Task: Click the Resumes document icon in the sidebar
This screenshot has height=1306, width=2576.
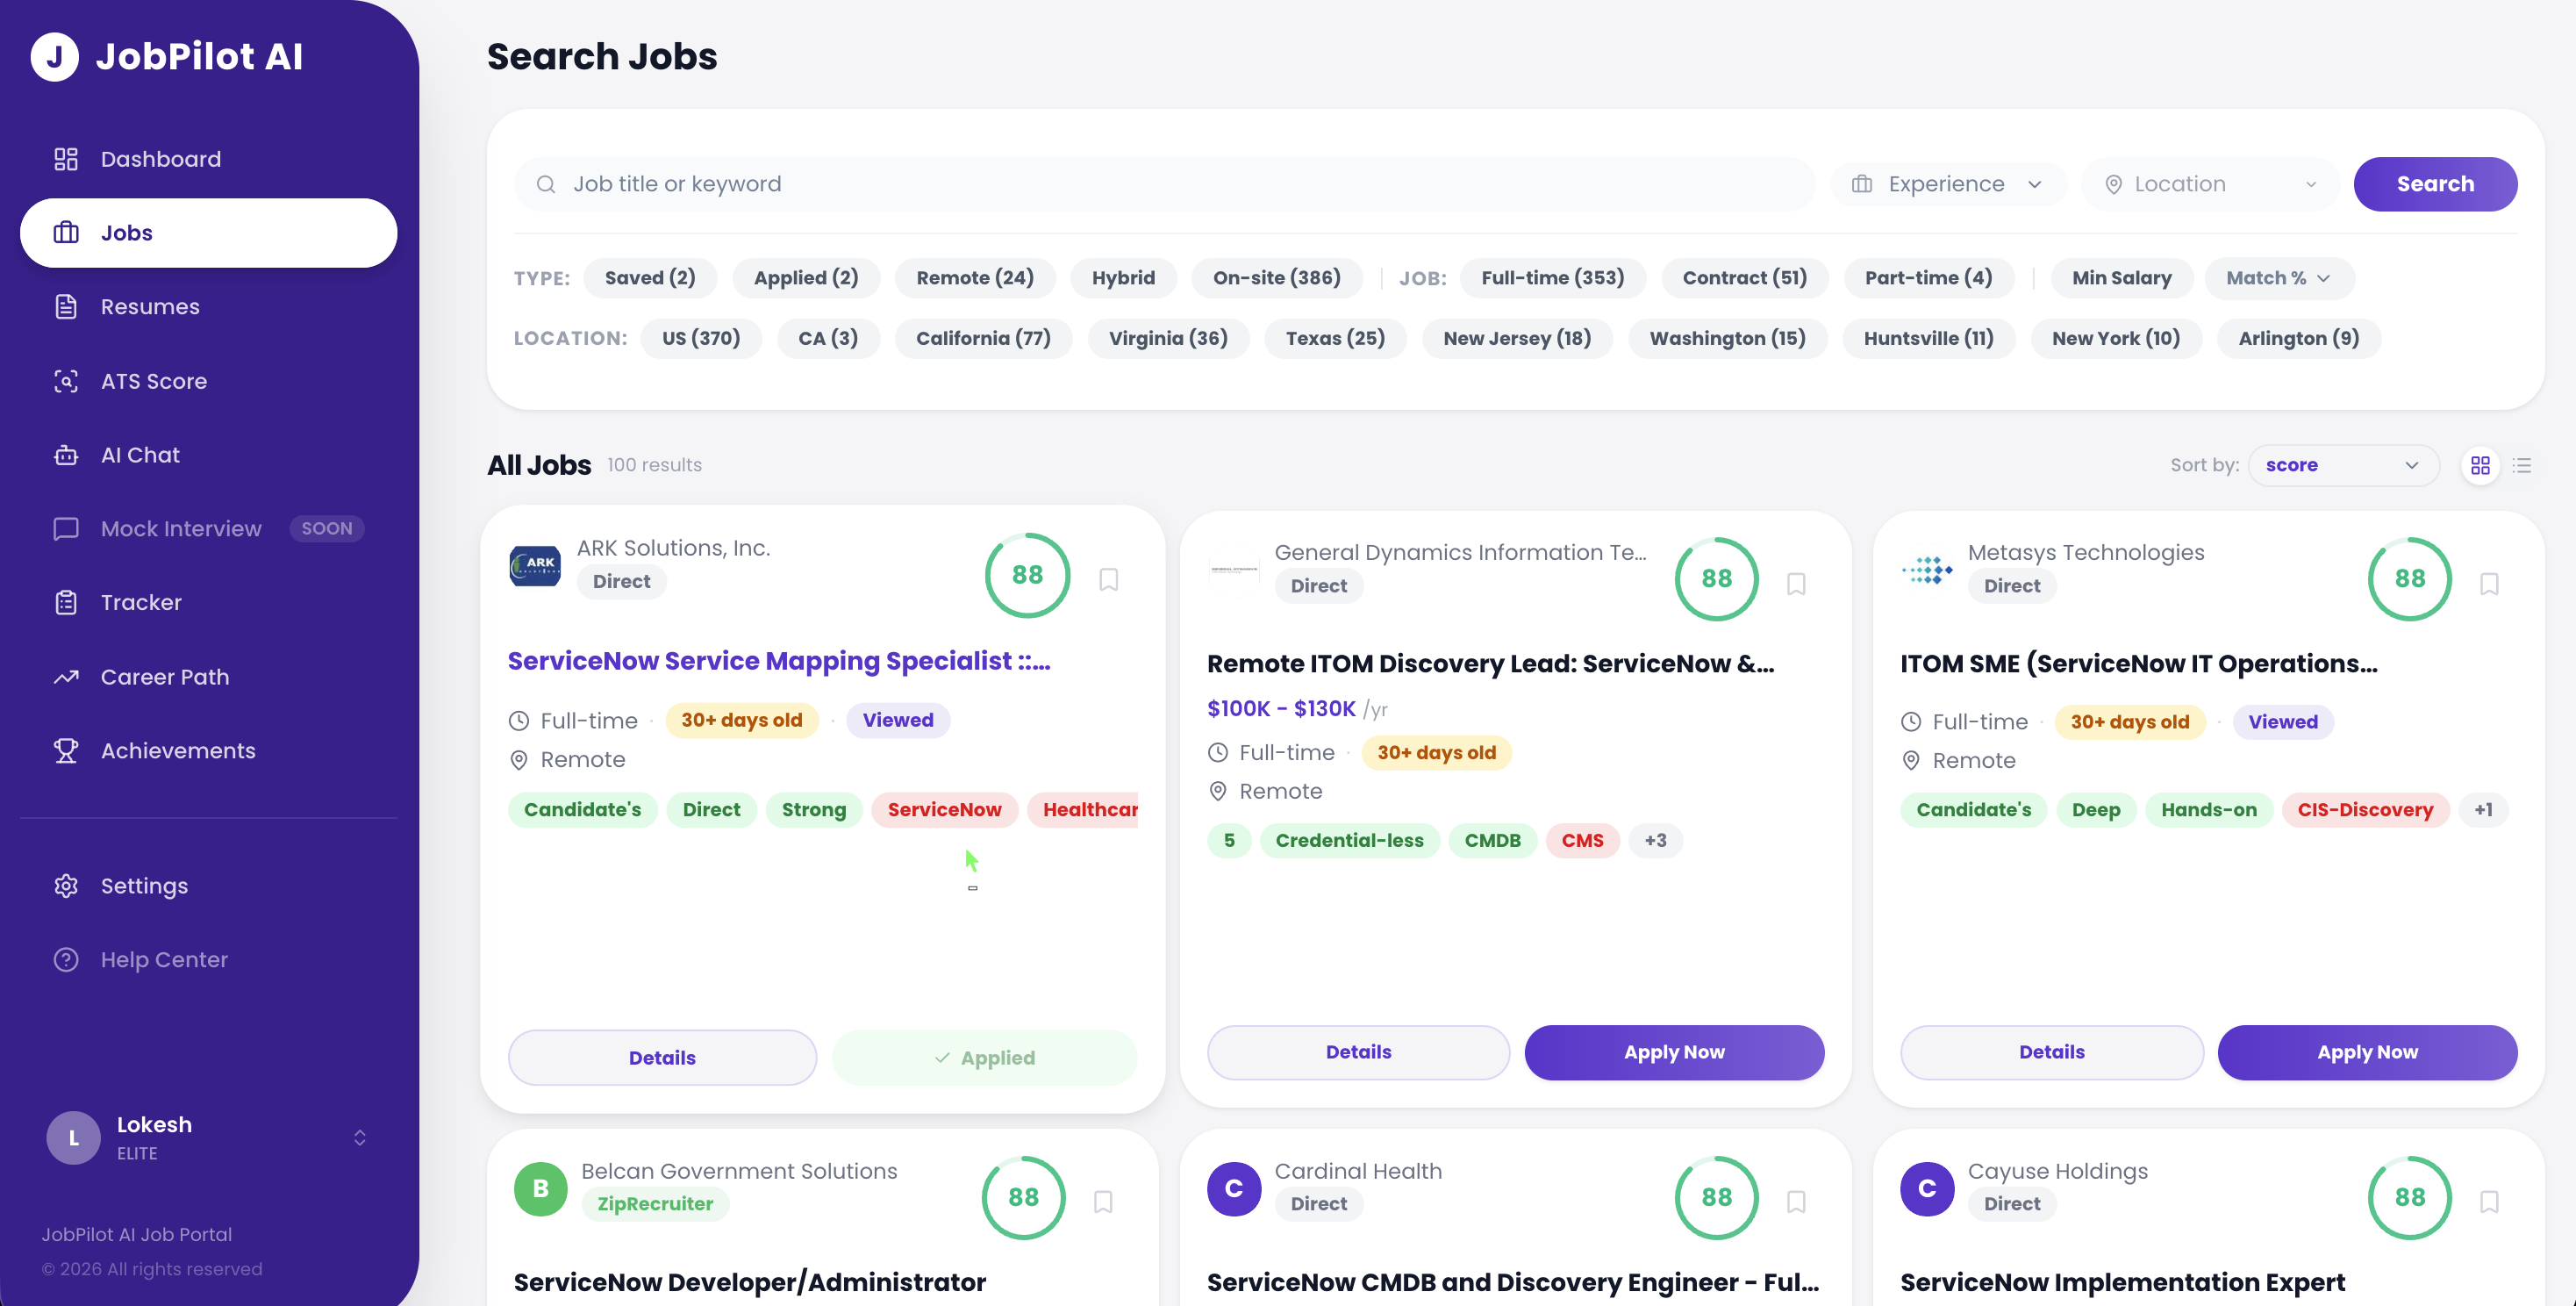Action: click(x=66, y=307)
